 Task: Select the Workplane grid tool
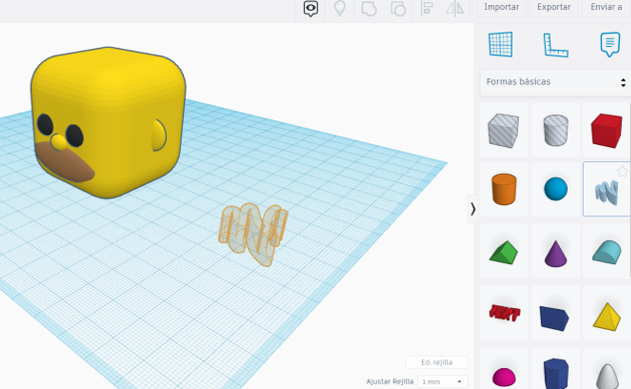(501, 44)
